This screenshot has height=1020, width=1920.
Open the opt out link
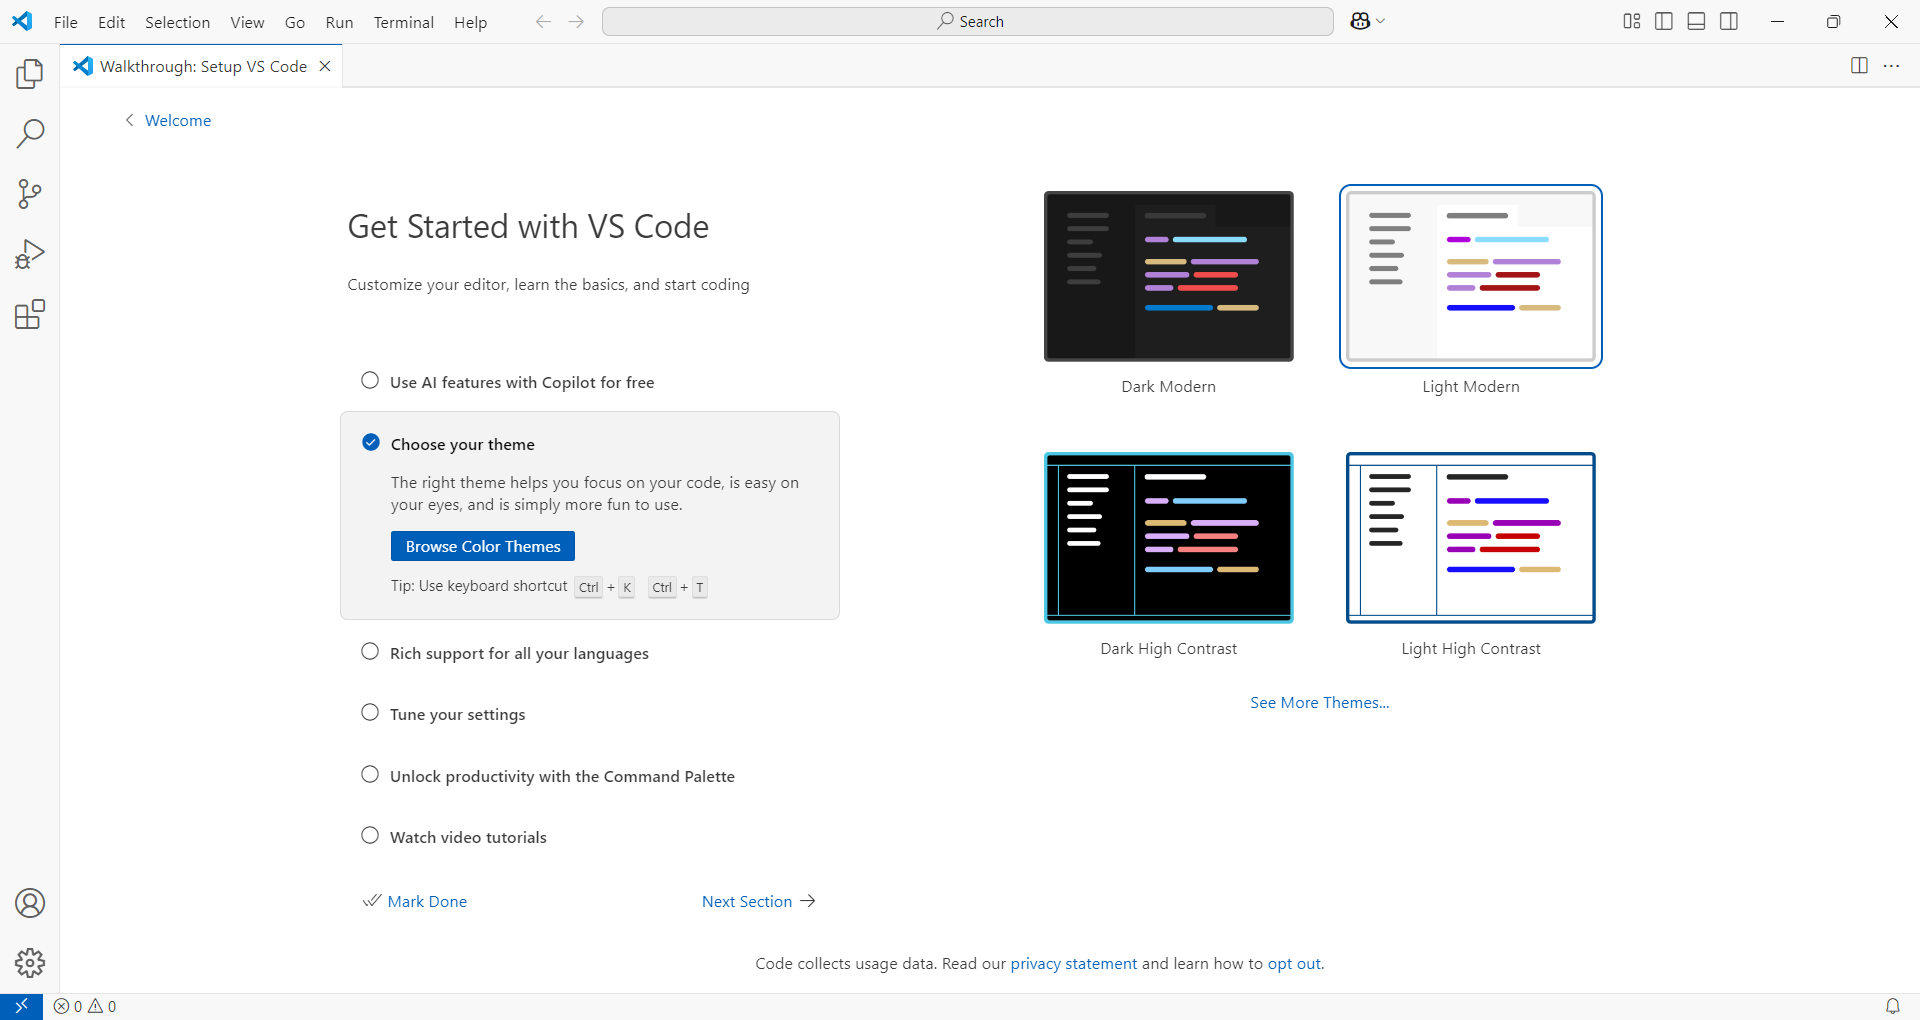1294,963
